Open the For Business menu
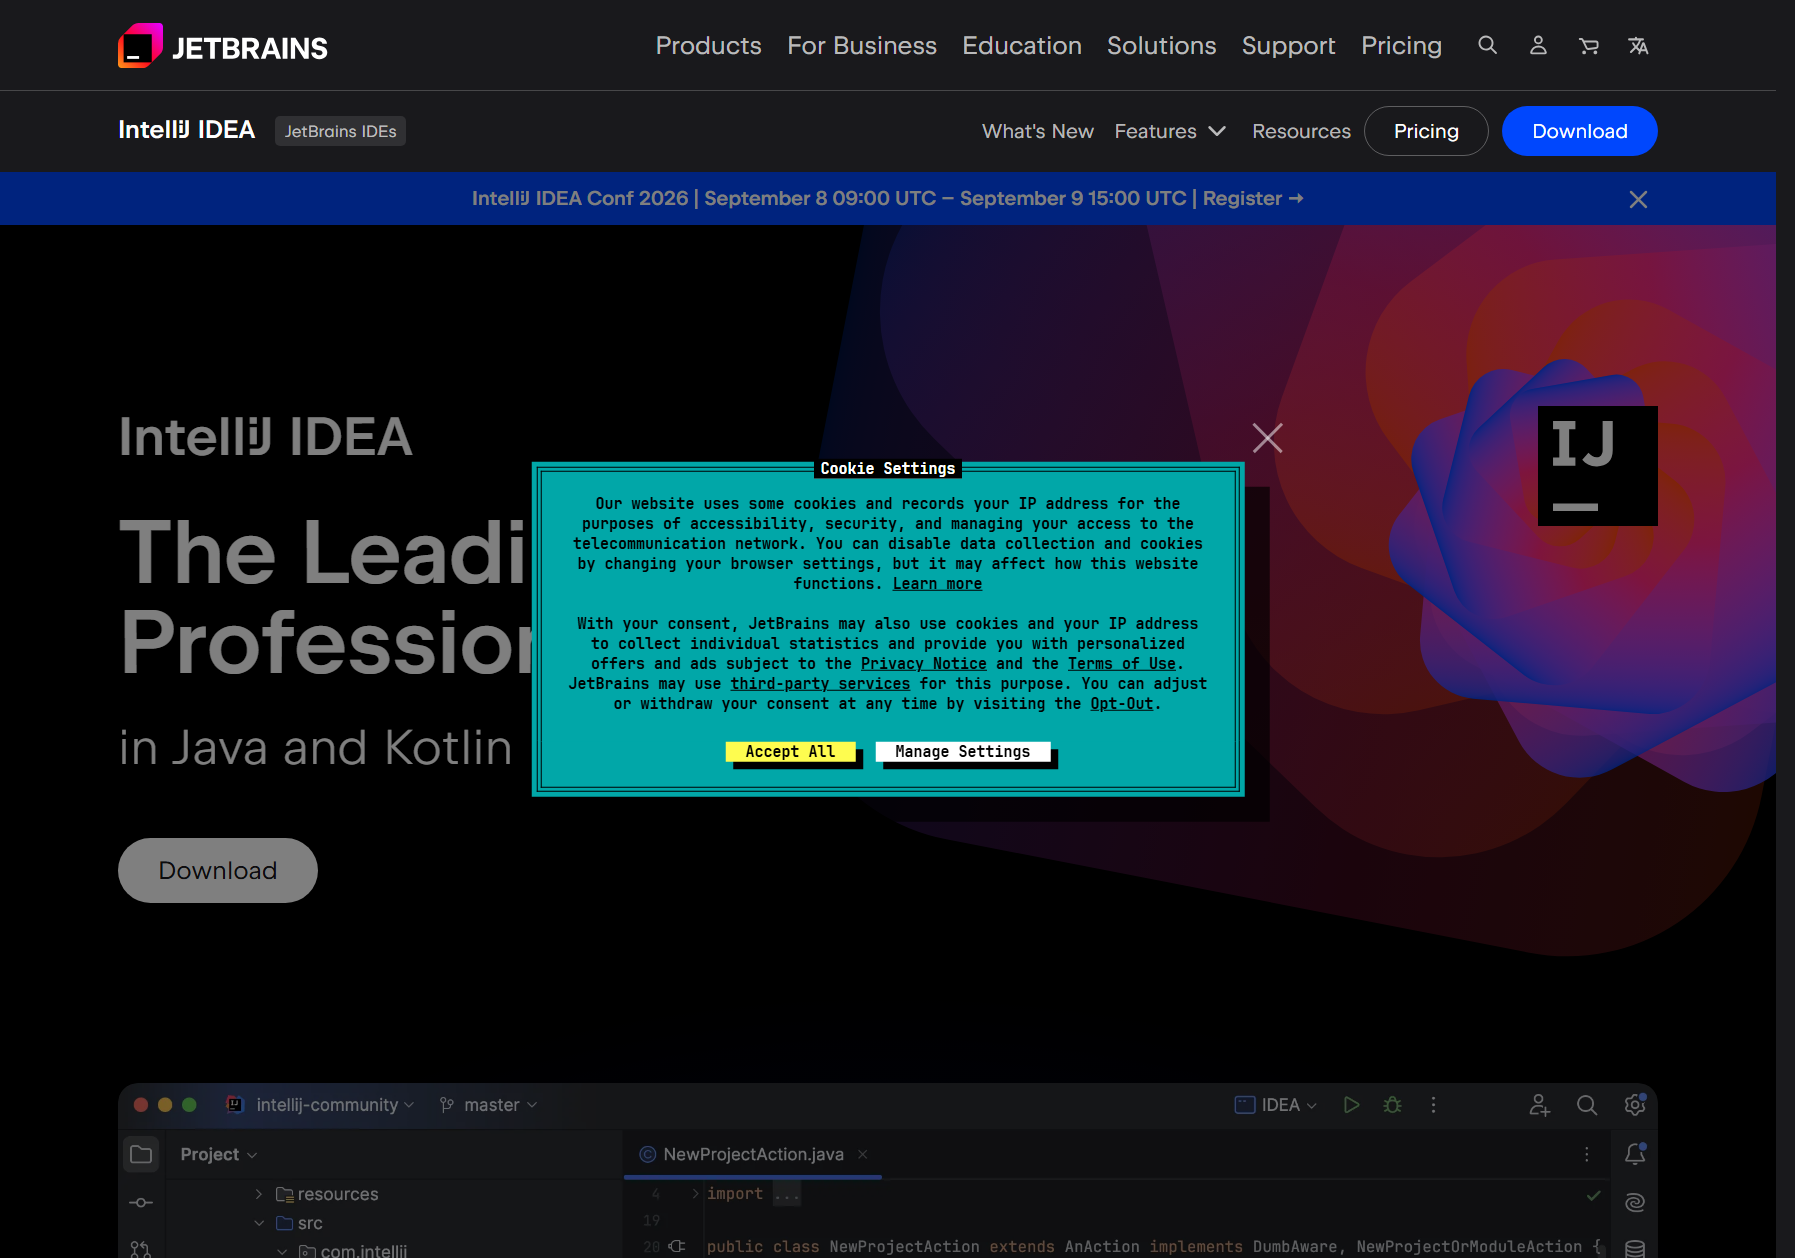This screenshot has width=1795, height=1258. (x=862, y=45)
